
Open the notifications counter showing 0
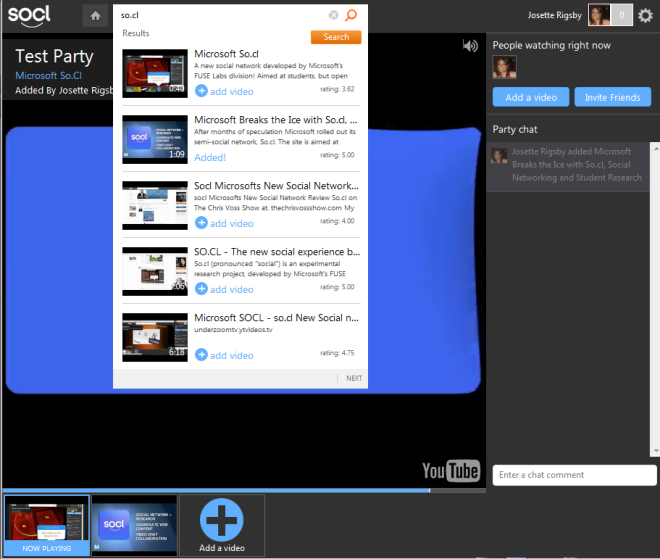622,15
